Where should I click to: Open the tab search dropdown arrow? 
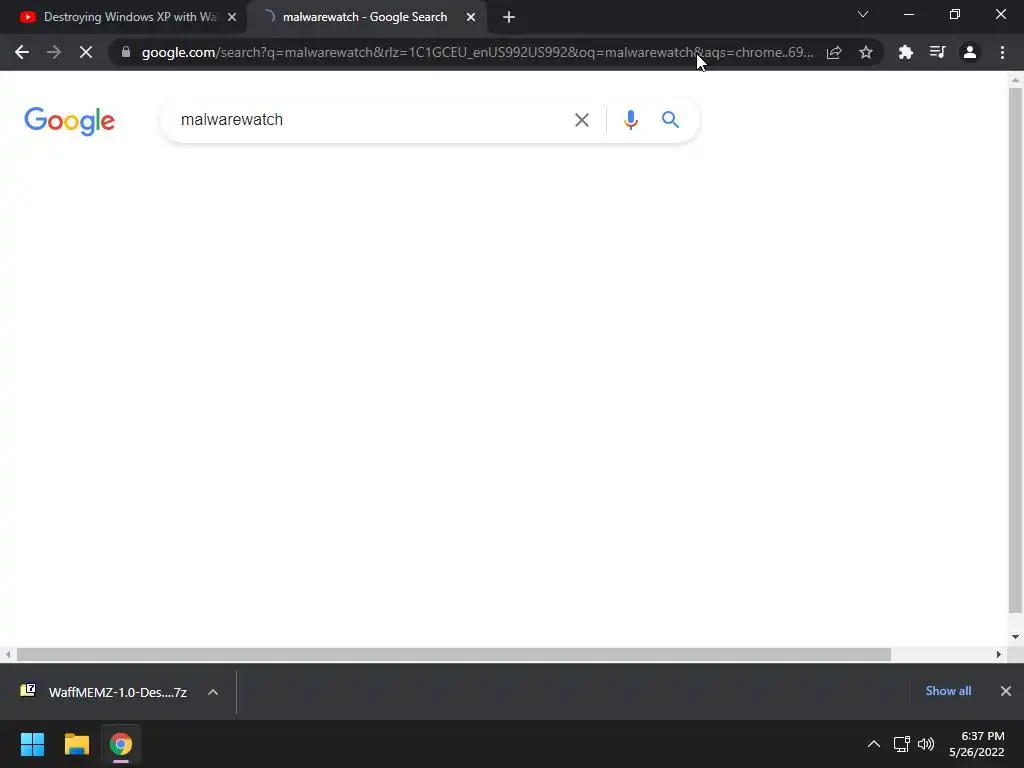point(863,14)
